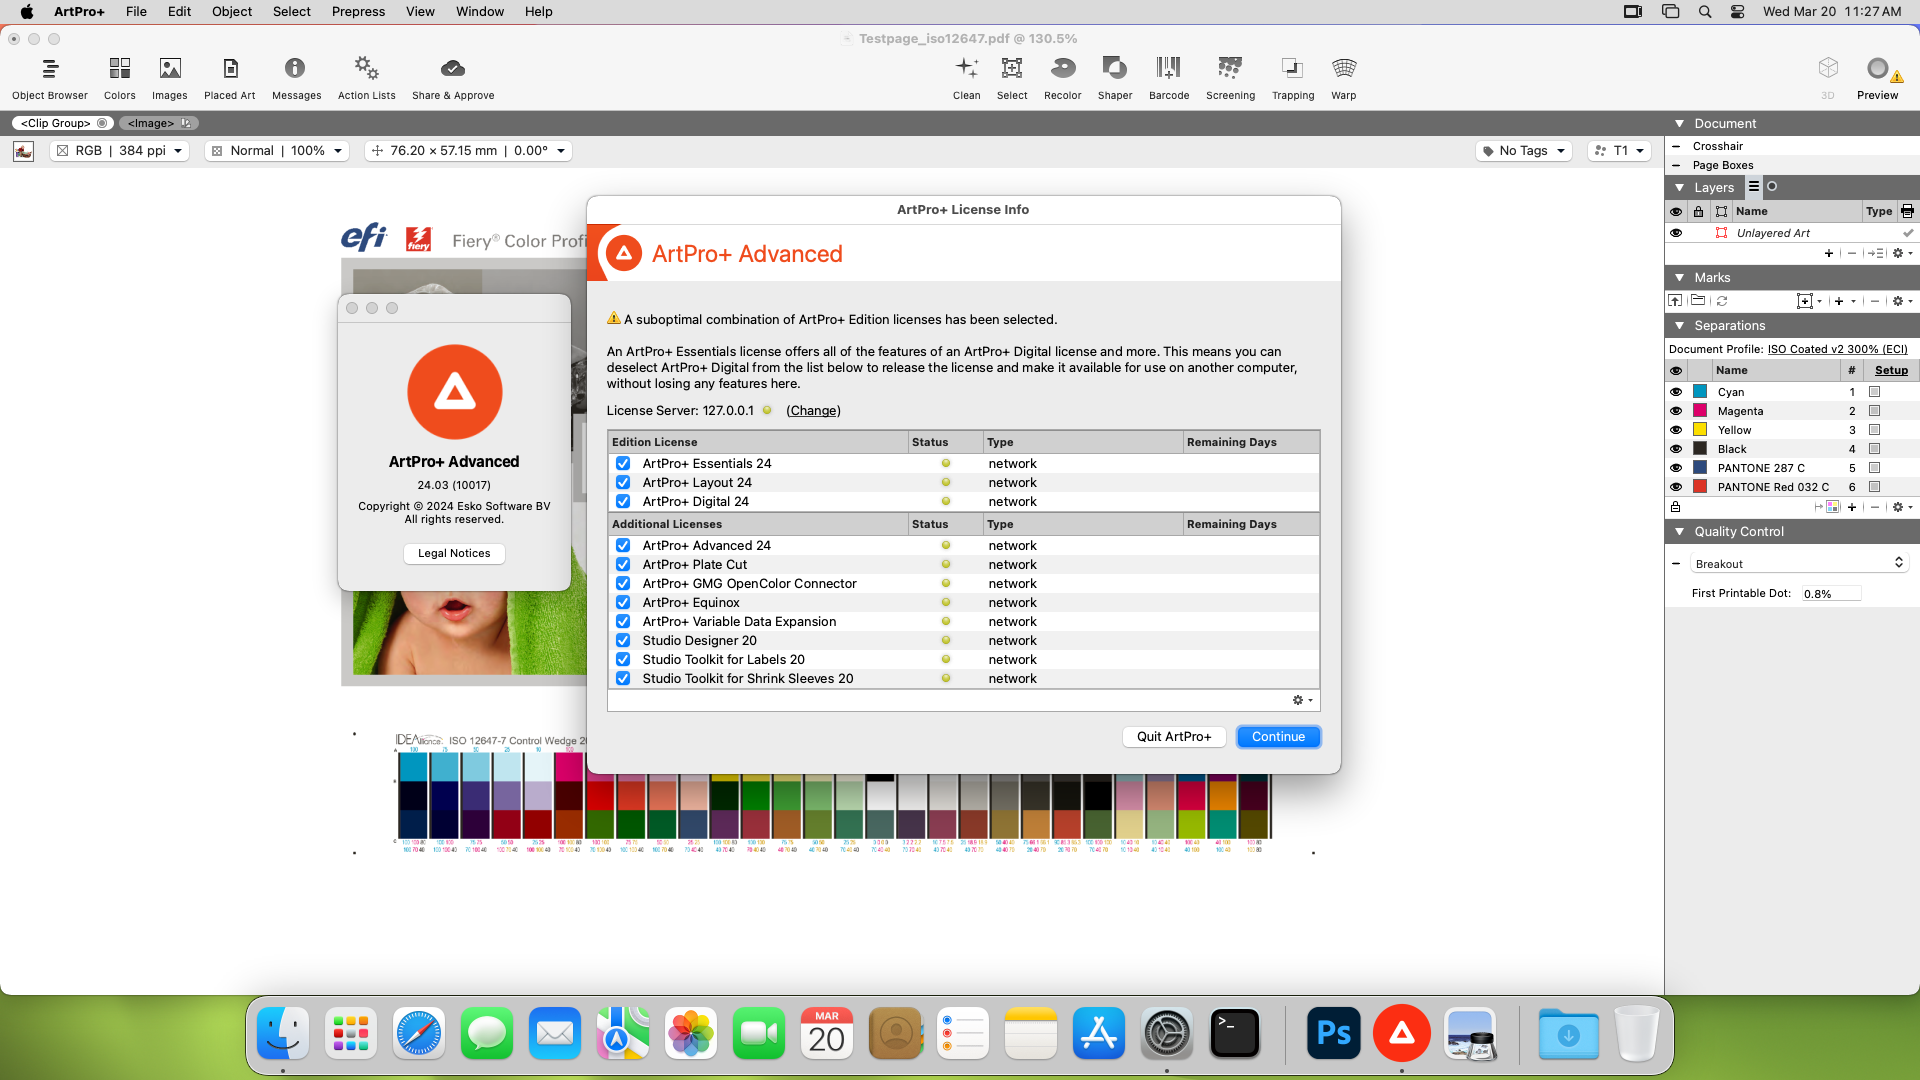The width and height of the screenshot is (1920, 1080).
Task: Click the Continue button
Action: pyautogui.click(x=1278, y=737)
